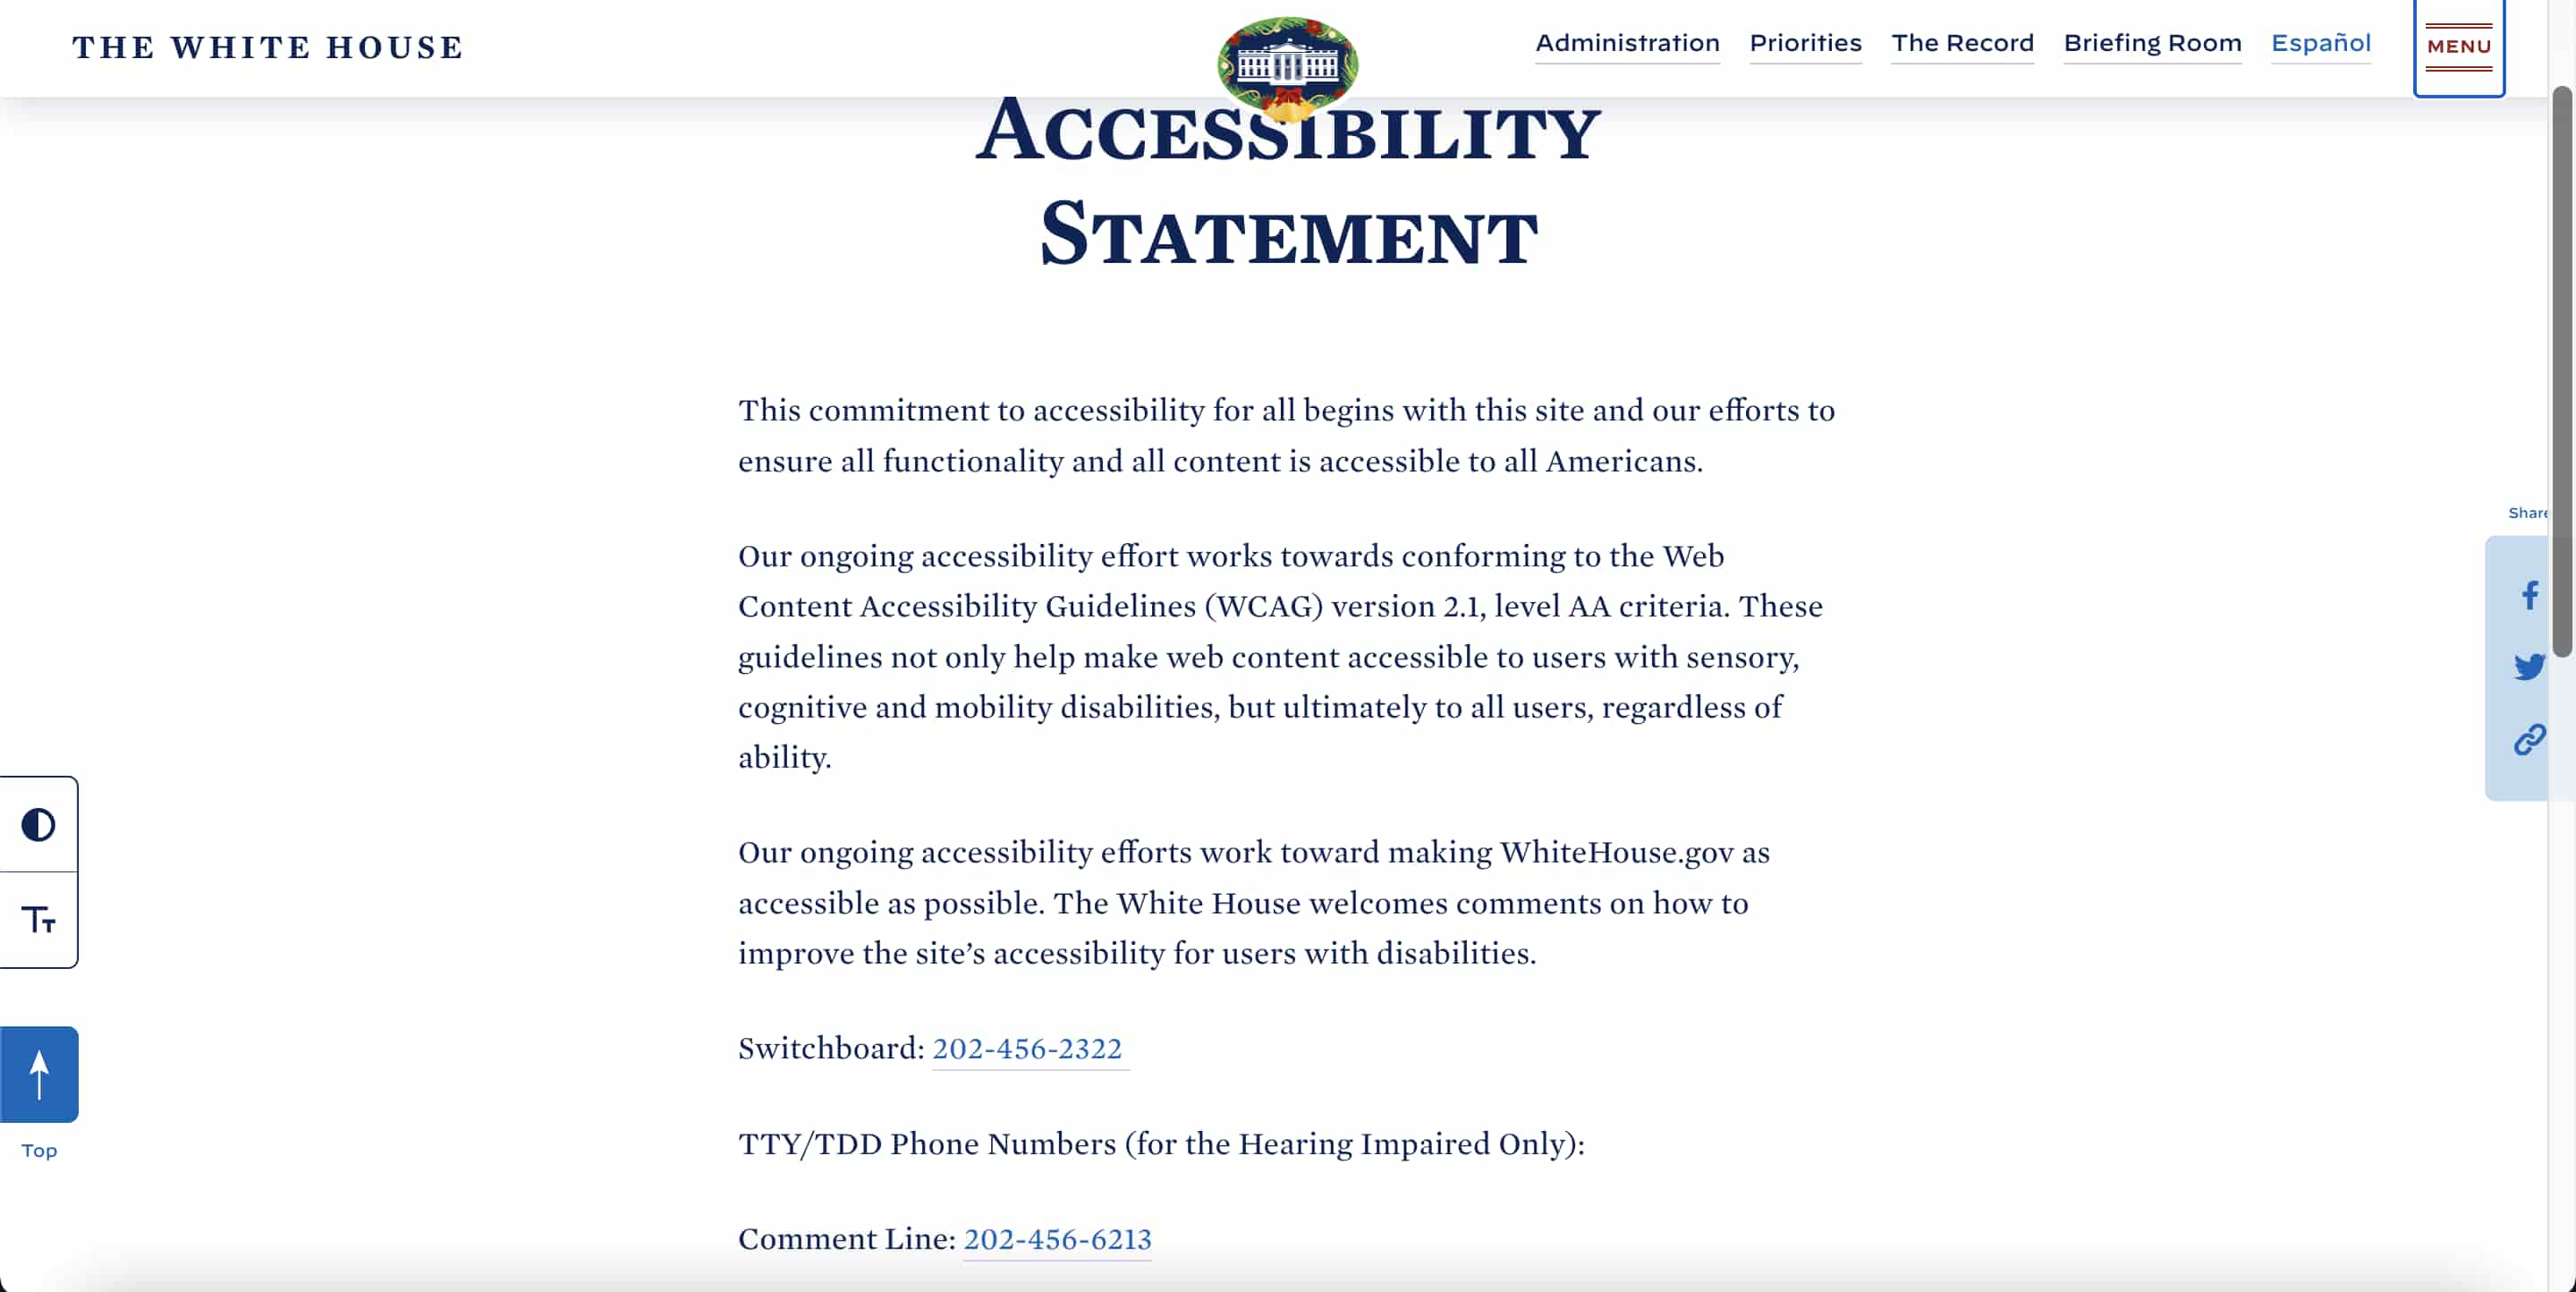2576x1292 pixels.
Task: Click the White House seal logo
Action: [1288, 63]
